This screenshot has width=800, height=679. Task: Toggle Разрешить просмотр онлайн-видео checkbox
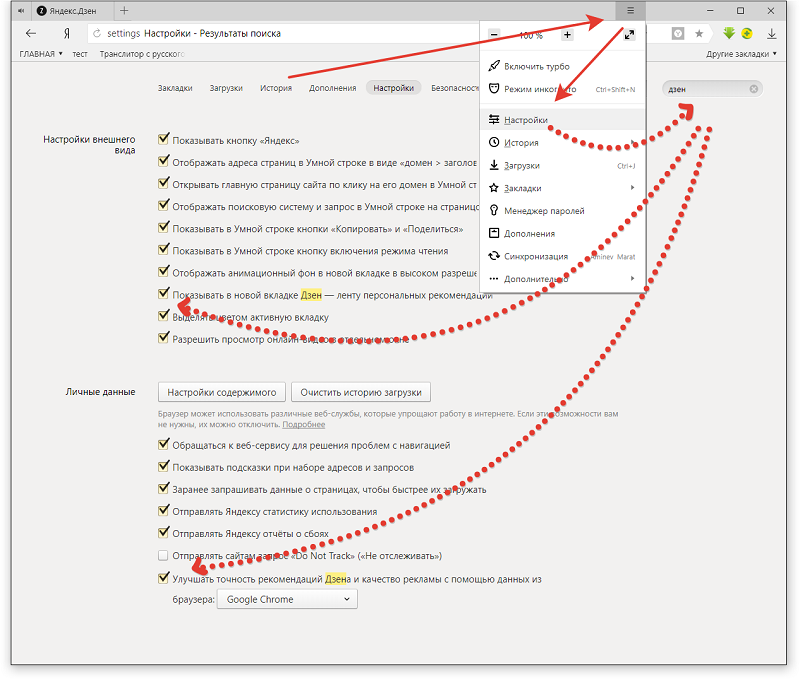pos(163,337)
